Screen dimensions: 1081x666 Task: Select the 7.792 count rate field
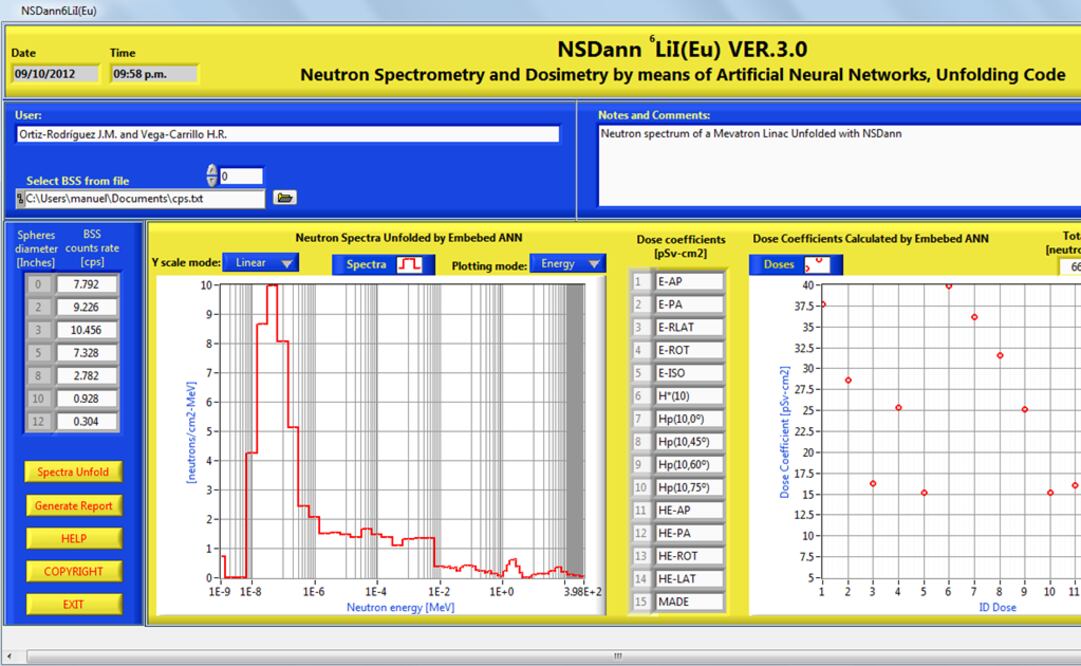point(84,284)
